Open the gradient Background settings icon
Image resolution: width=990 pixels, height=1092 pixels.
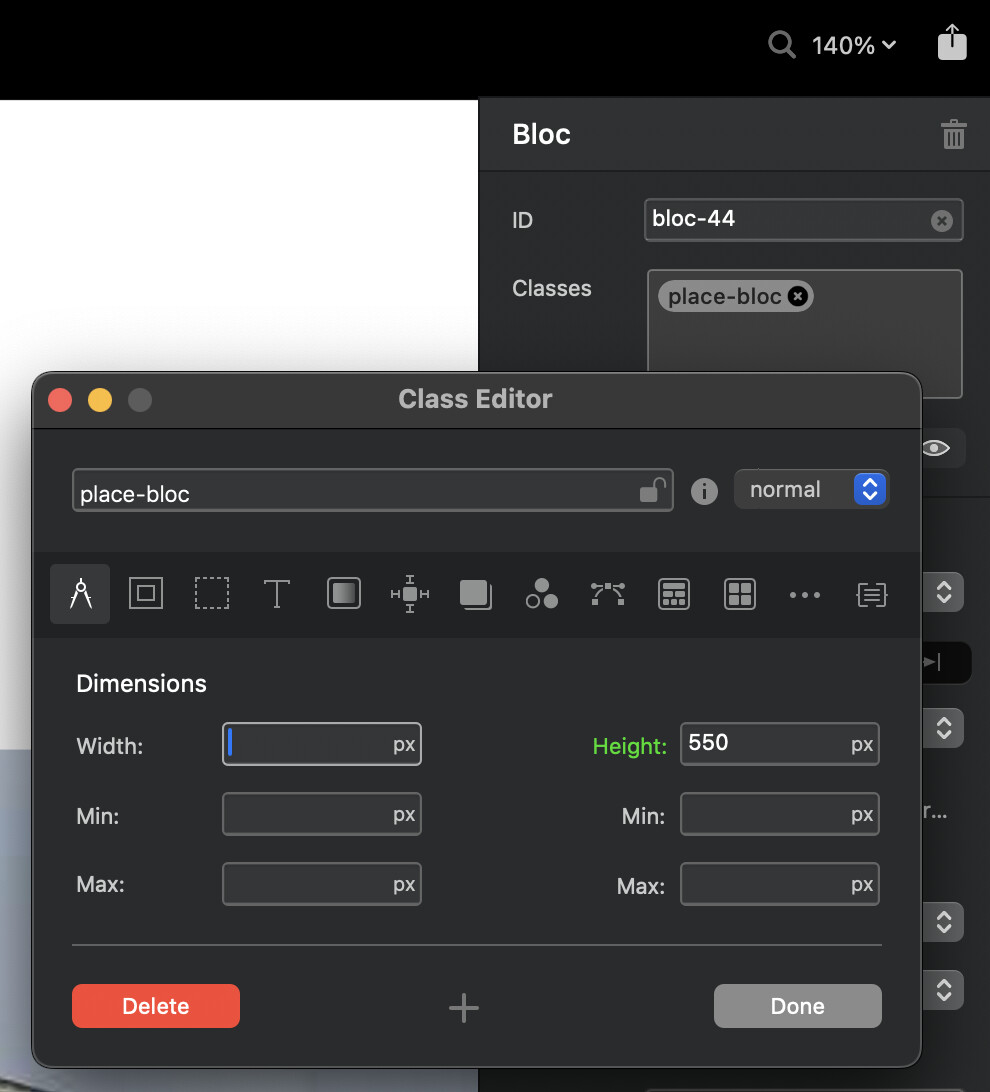[x=343, y=594]
